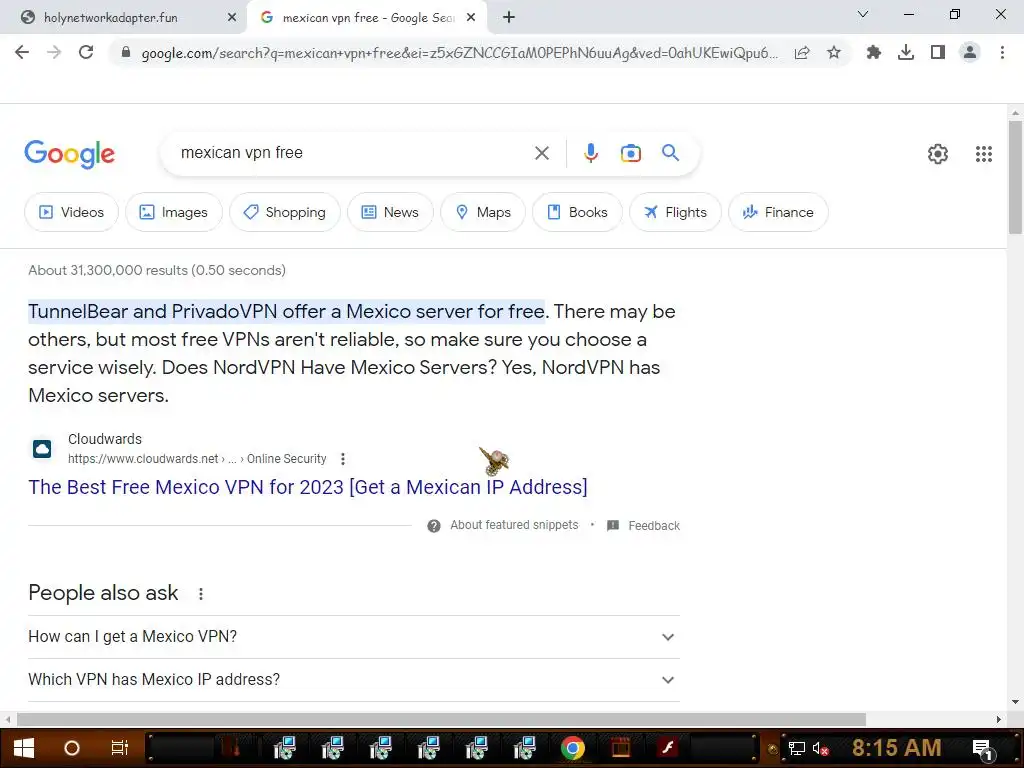This screenshot has height=768, width=1024.
Task: Click the horizontal scrollbar thumb
Action: pyautogui.click(x=441, y=720)
